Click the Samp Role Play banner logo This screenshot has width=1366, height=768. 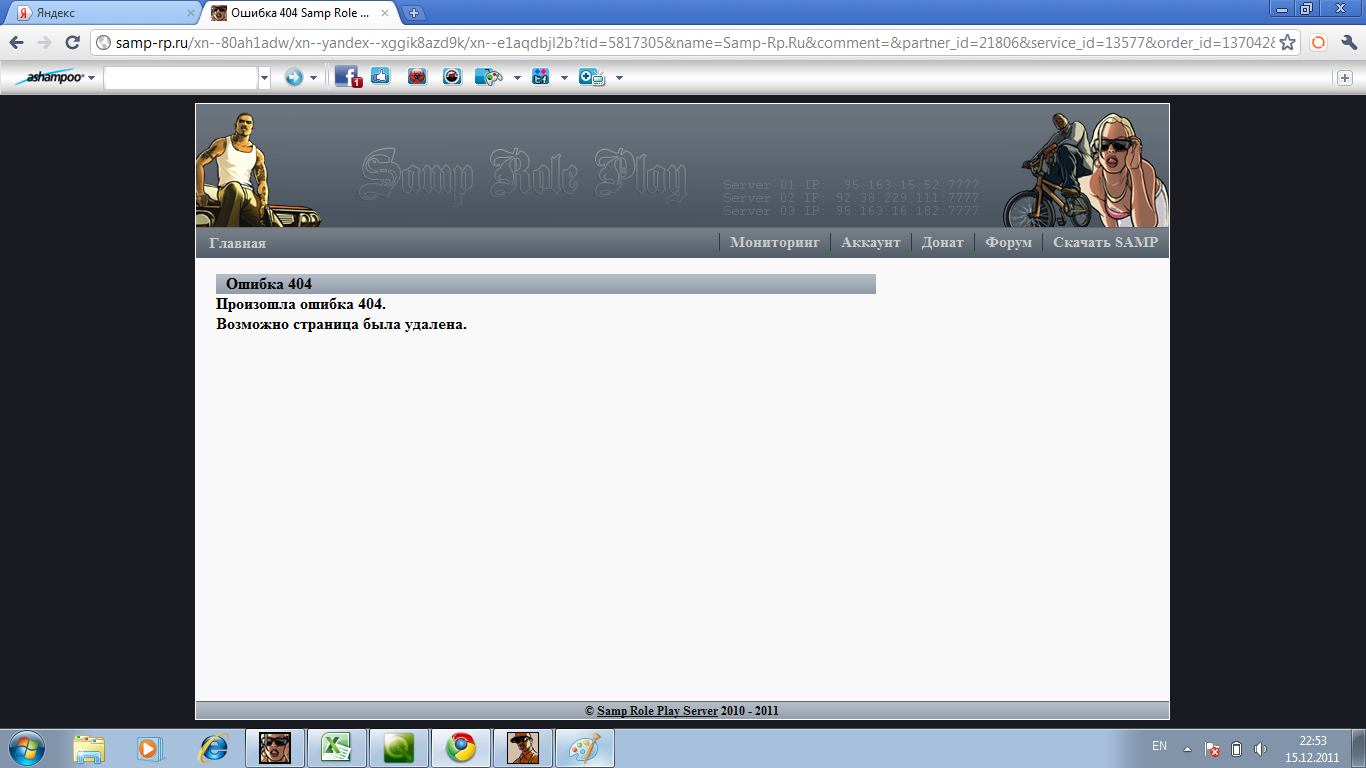pyautogui.click(x=523, y=176)
